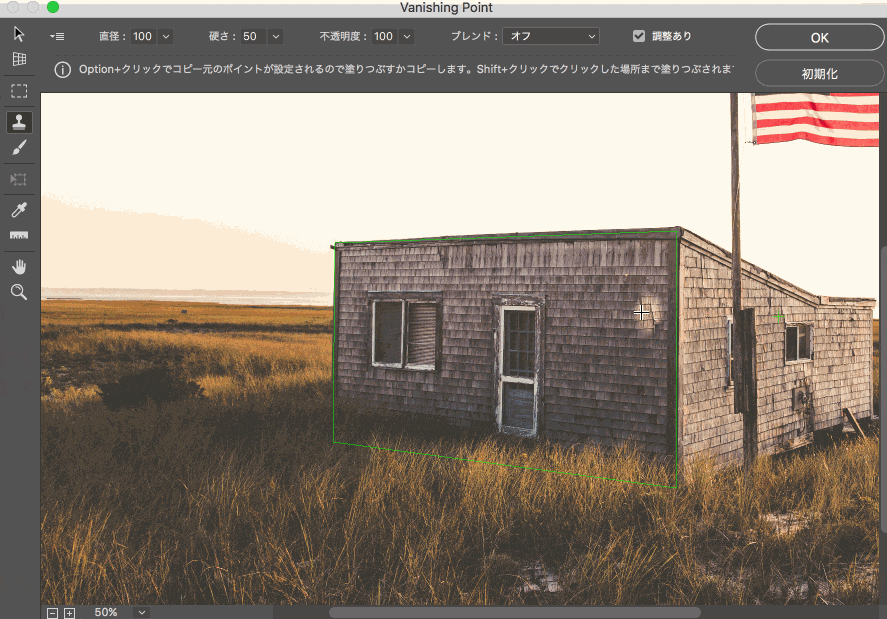Select the Create Plane grid tool
Viewport: 887px width, 619px height.
[x=19, y=59]
